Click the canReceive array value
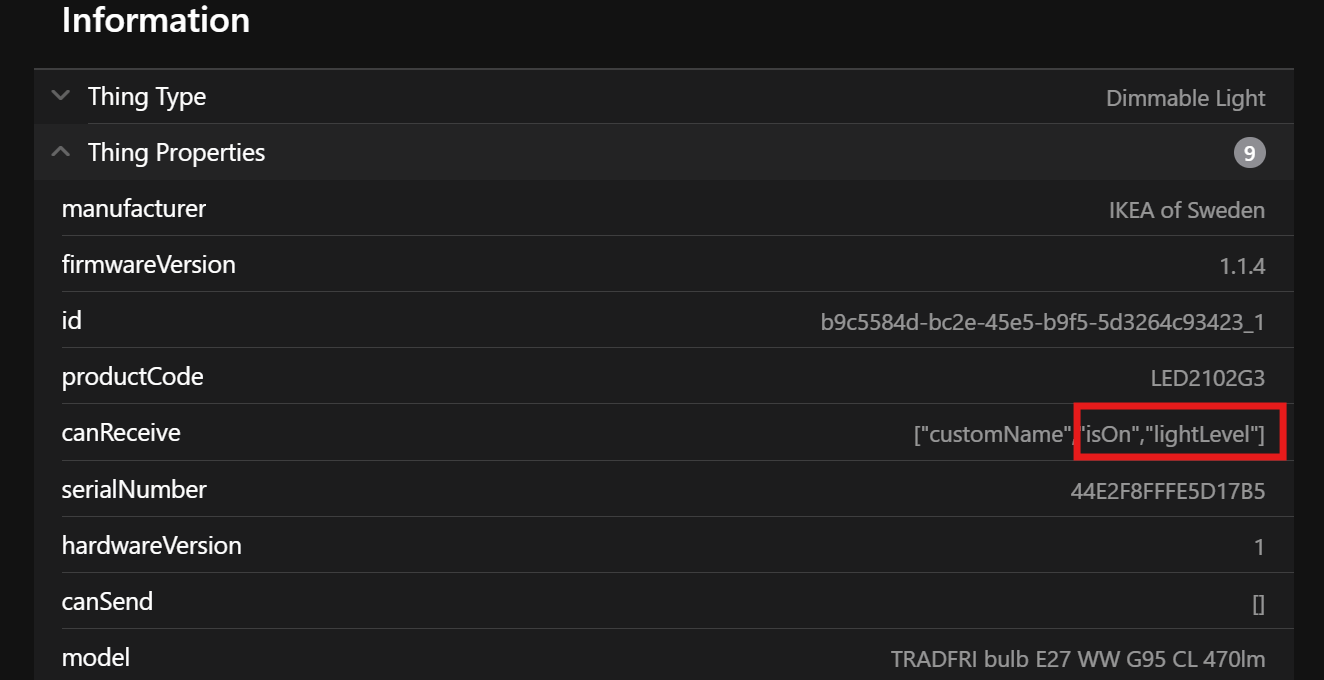 click(x=1089, y=434)
